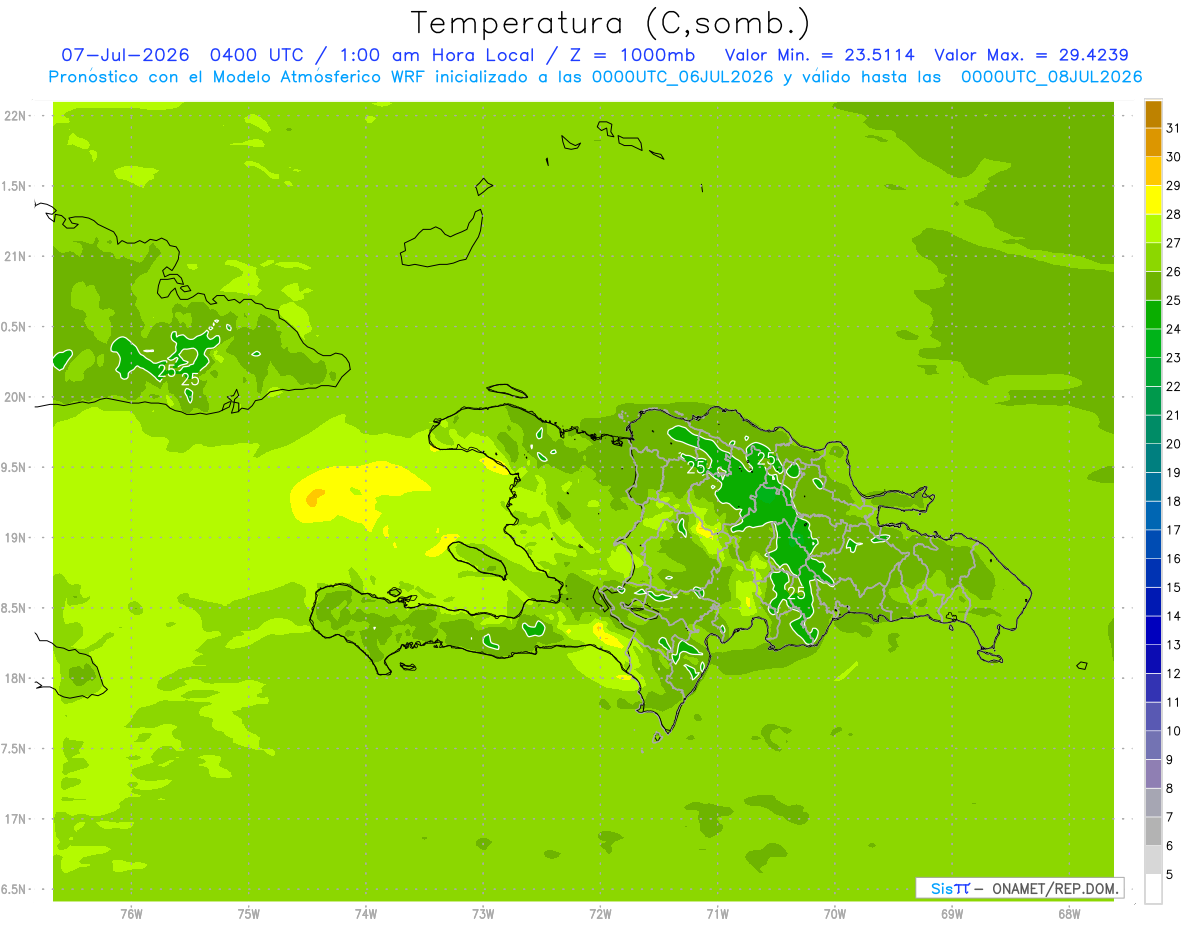
Task: Click the top legend band above 31
Action: click(1153, 115)
